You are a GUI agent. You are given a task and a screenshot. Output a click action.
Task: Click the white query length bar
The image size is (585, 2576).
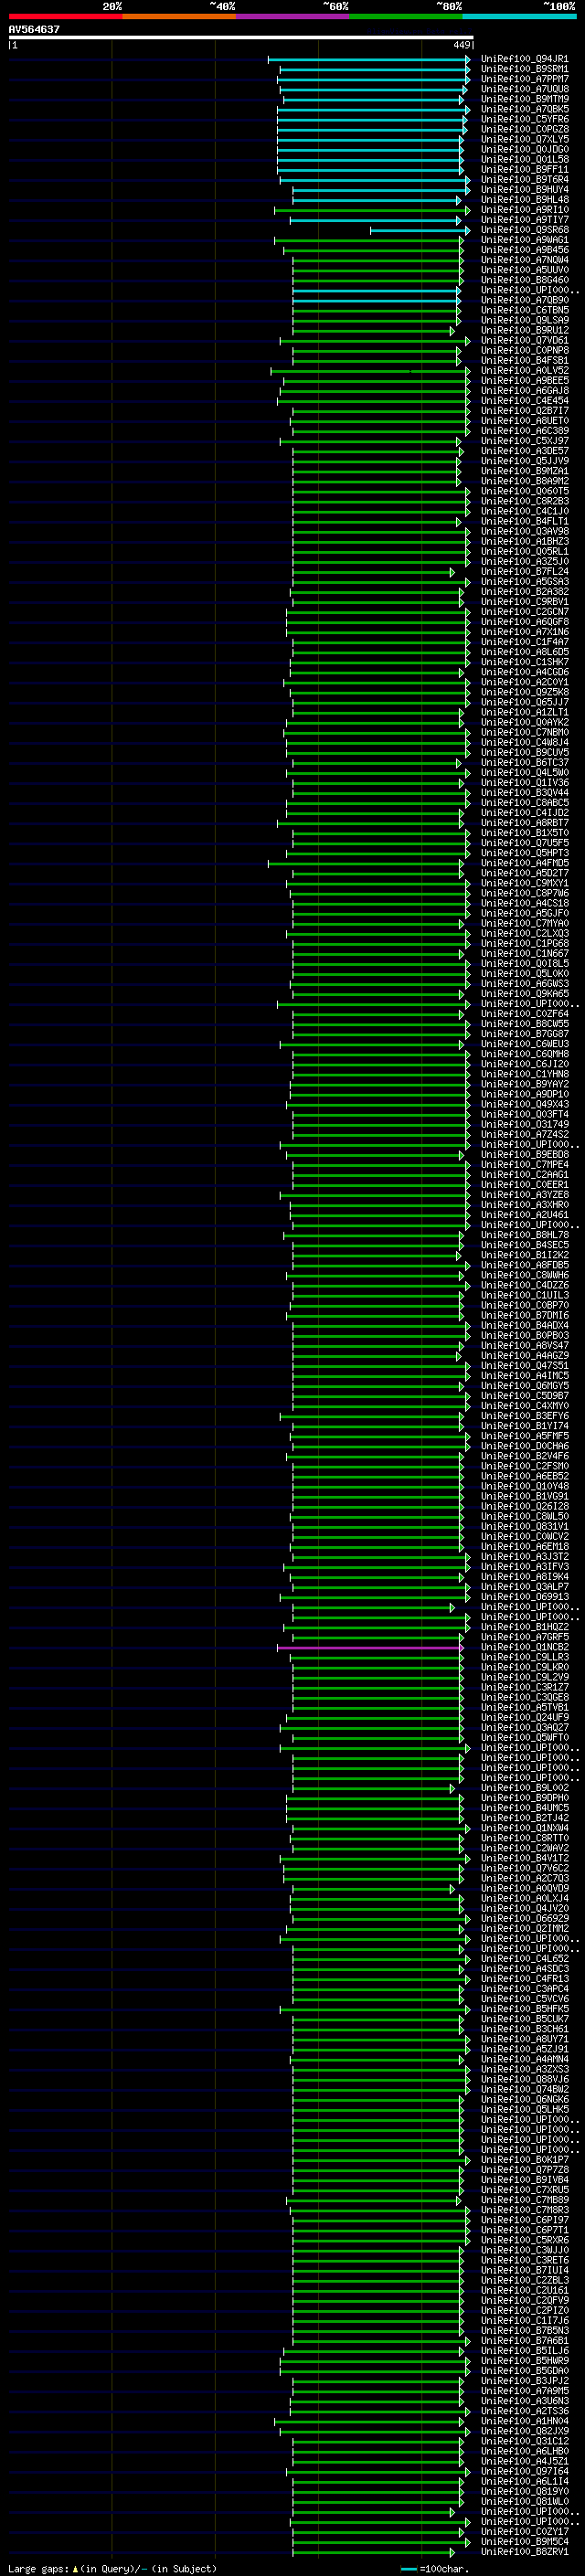[241, 37]
